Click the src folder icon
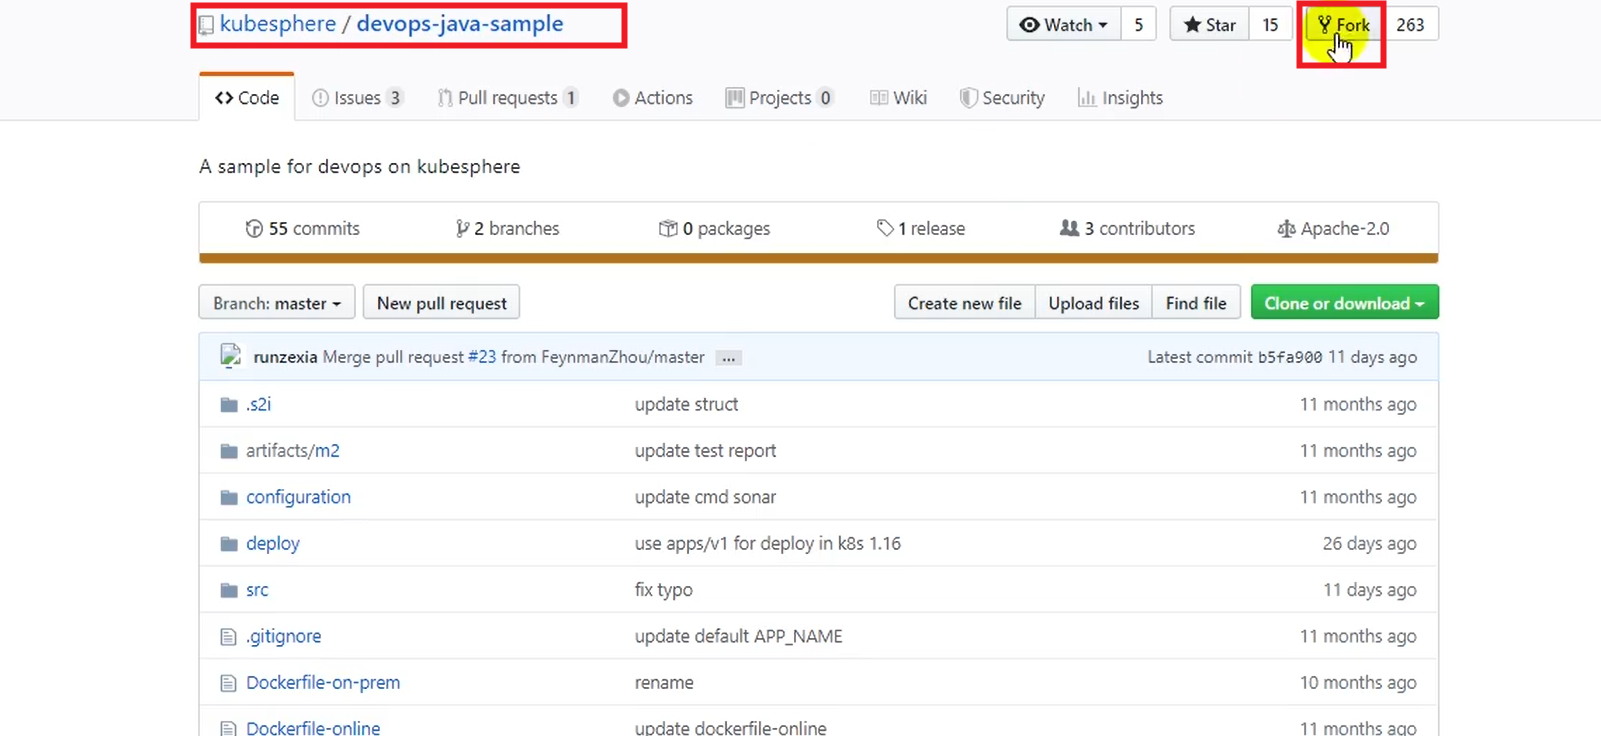1601x736 pixels. [229, 590]
